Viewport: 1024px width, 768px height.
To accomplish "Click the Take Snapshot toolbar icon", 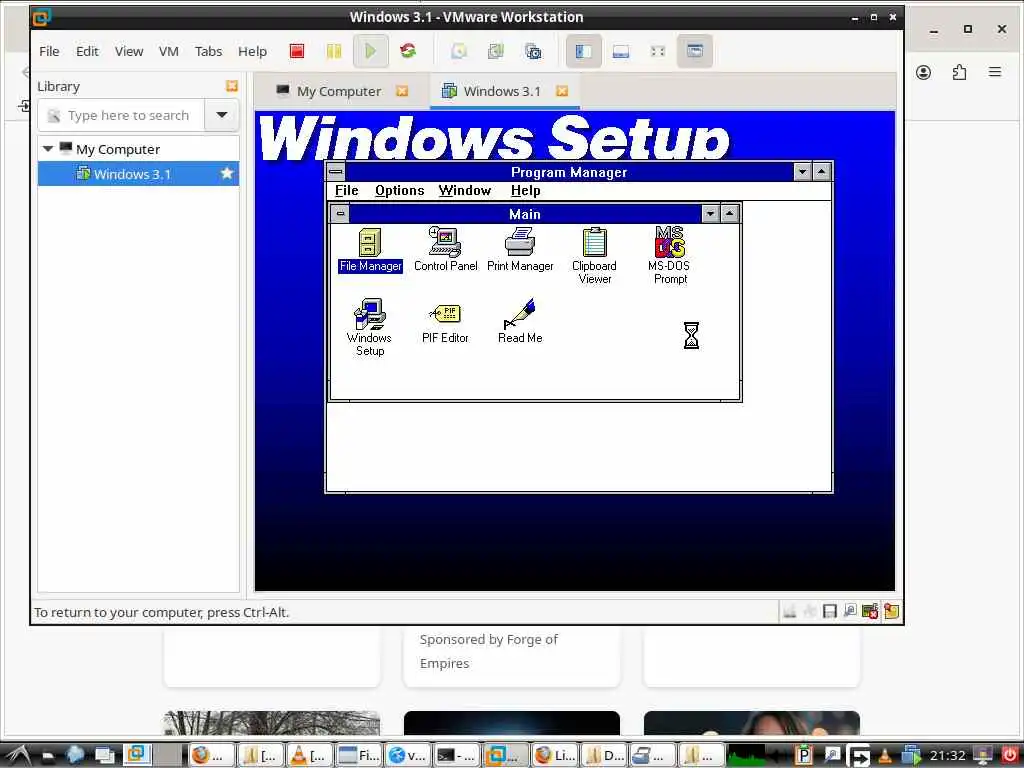I will 459,51.
